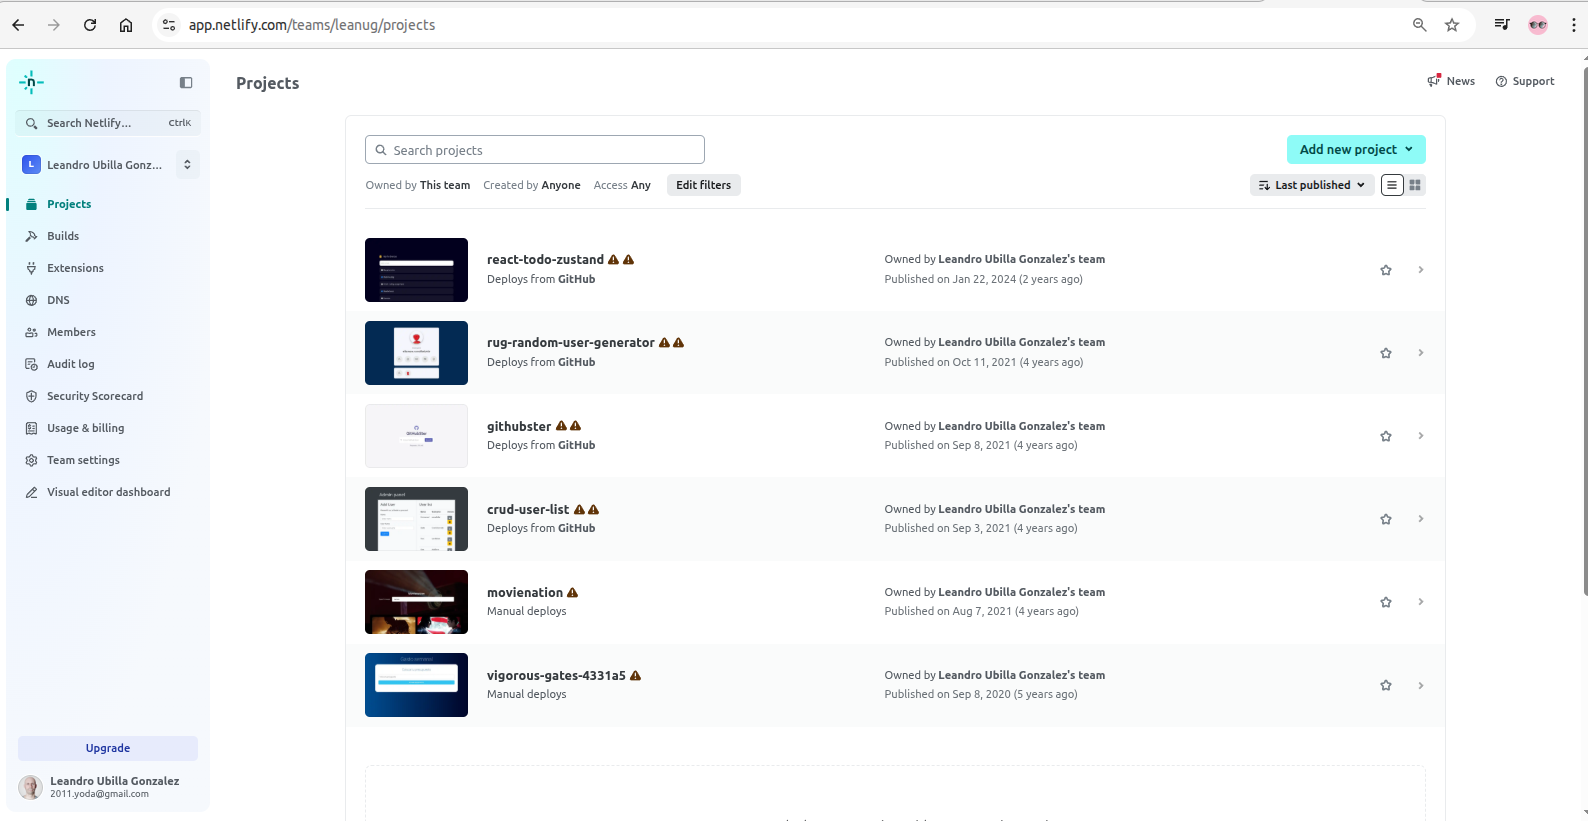The width and height of the screenshot is (1588, 821).
Task: Favorite the react-todo-zustand project
Action: click(x=1385, y=270)
